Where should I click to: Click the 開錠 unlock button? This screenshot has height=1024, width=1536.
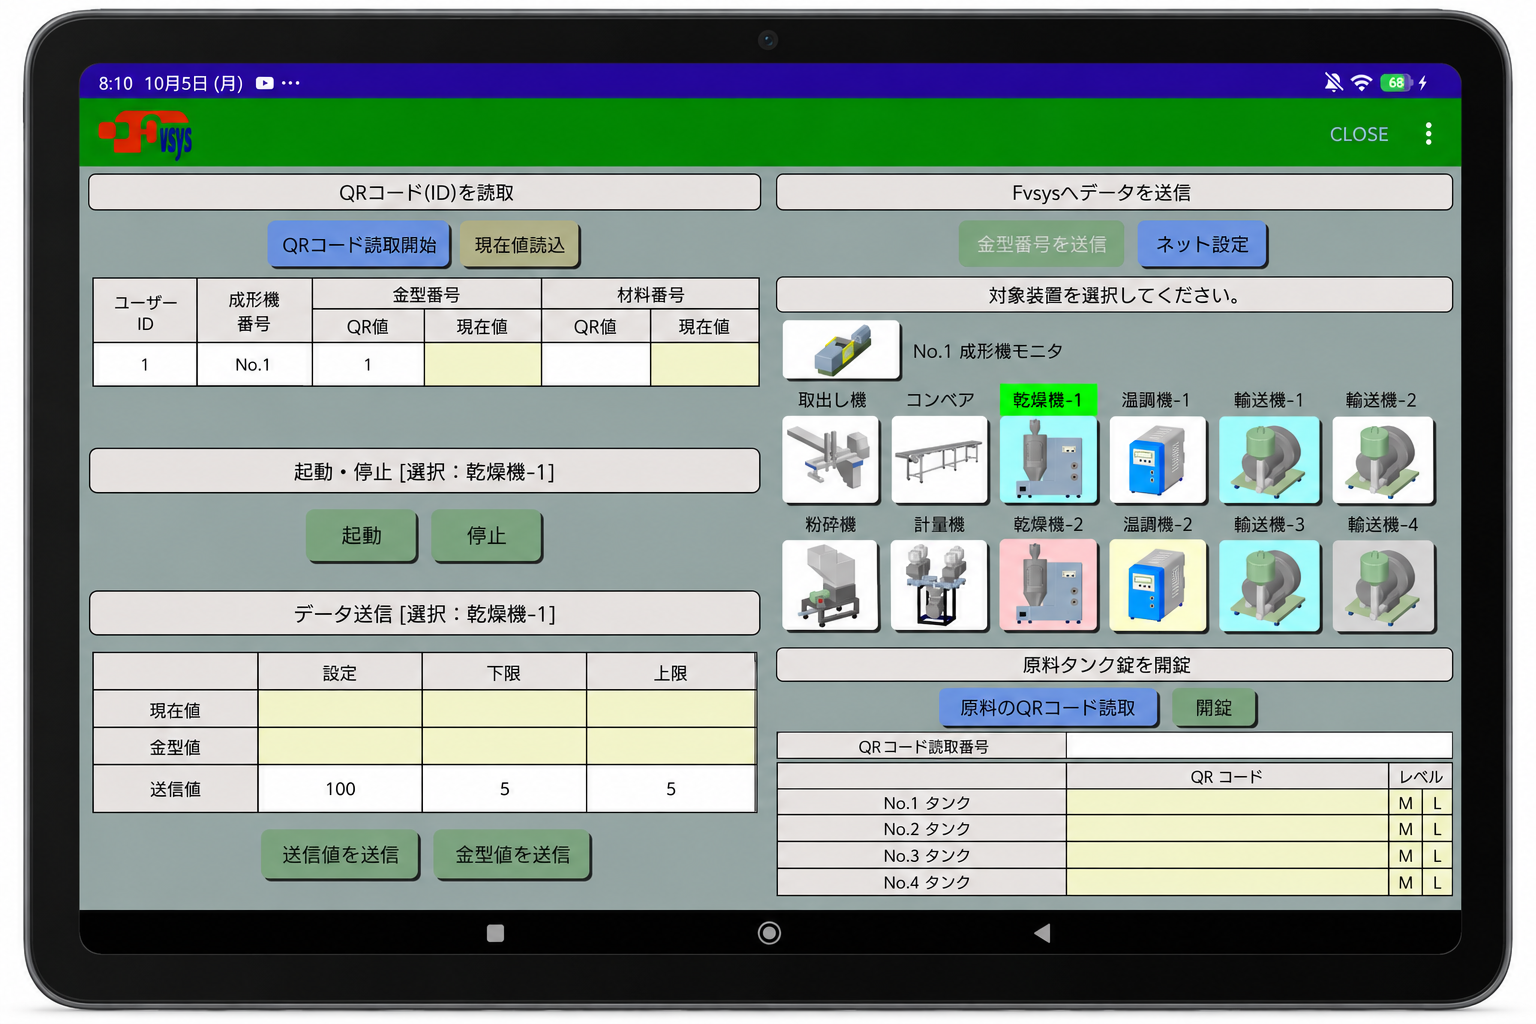(x=1214, y=708)
